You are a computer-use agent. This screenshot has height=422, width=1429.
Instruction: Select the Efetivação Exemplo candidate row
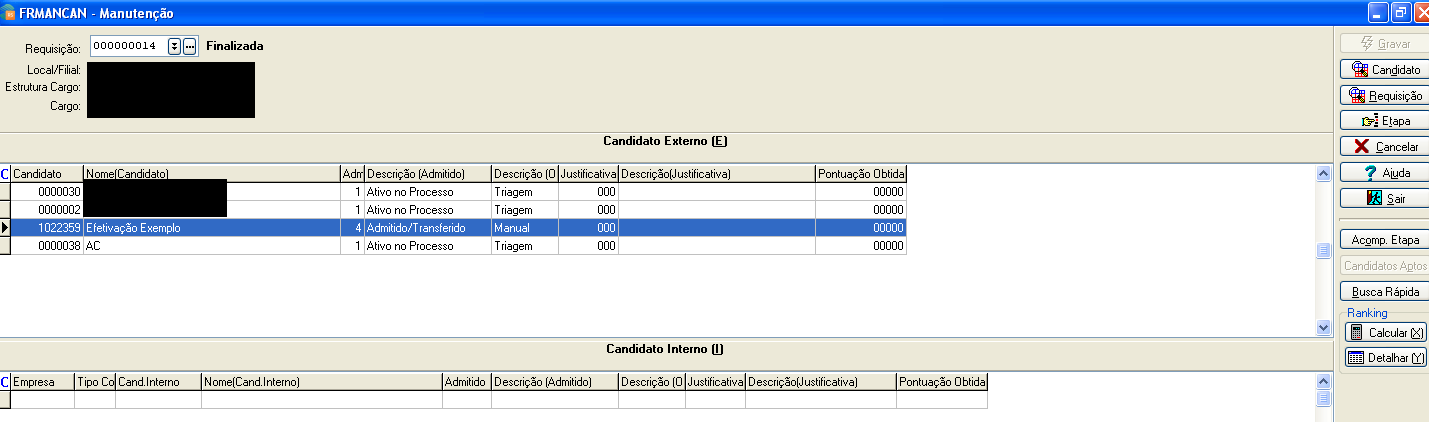(x=210, y=228)
